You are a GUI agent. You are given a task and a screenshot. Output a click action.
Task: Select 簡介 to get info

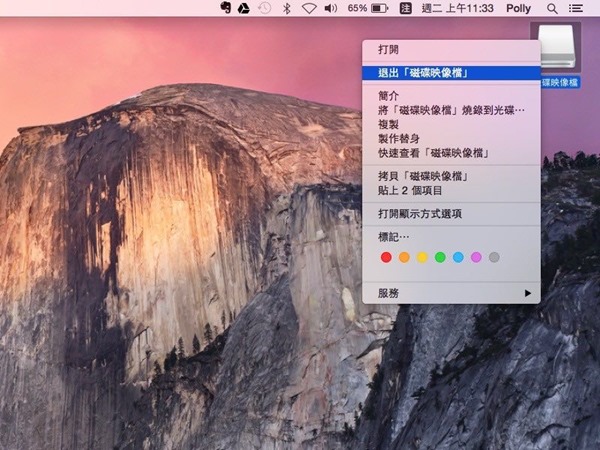pyautogui.click(x=451, y=96)
